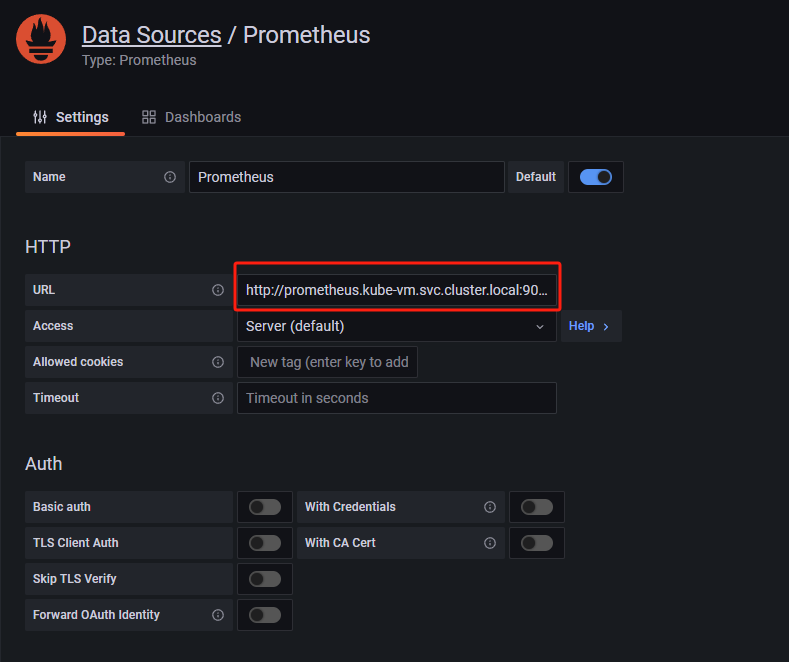Click the Prometheus page title text
789x662 pixels.
[x=306, y=35]
